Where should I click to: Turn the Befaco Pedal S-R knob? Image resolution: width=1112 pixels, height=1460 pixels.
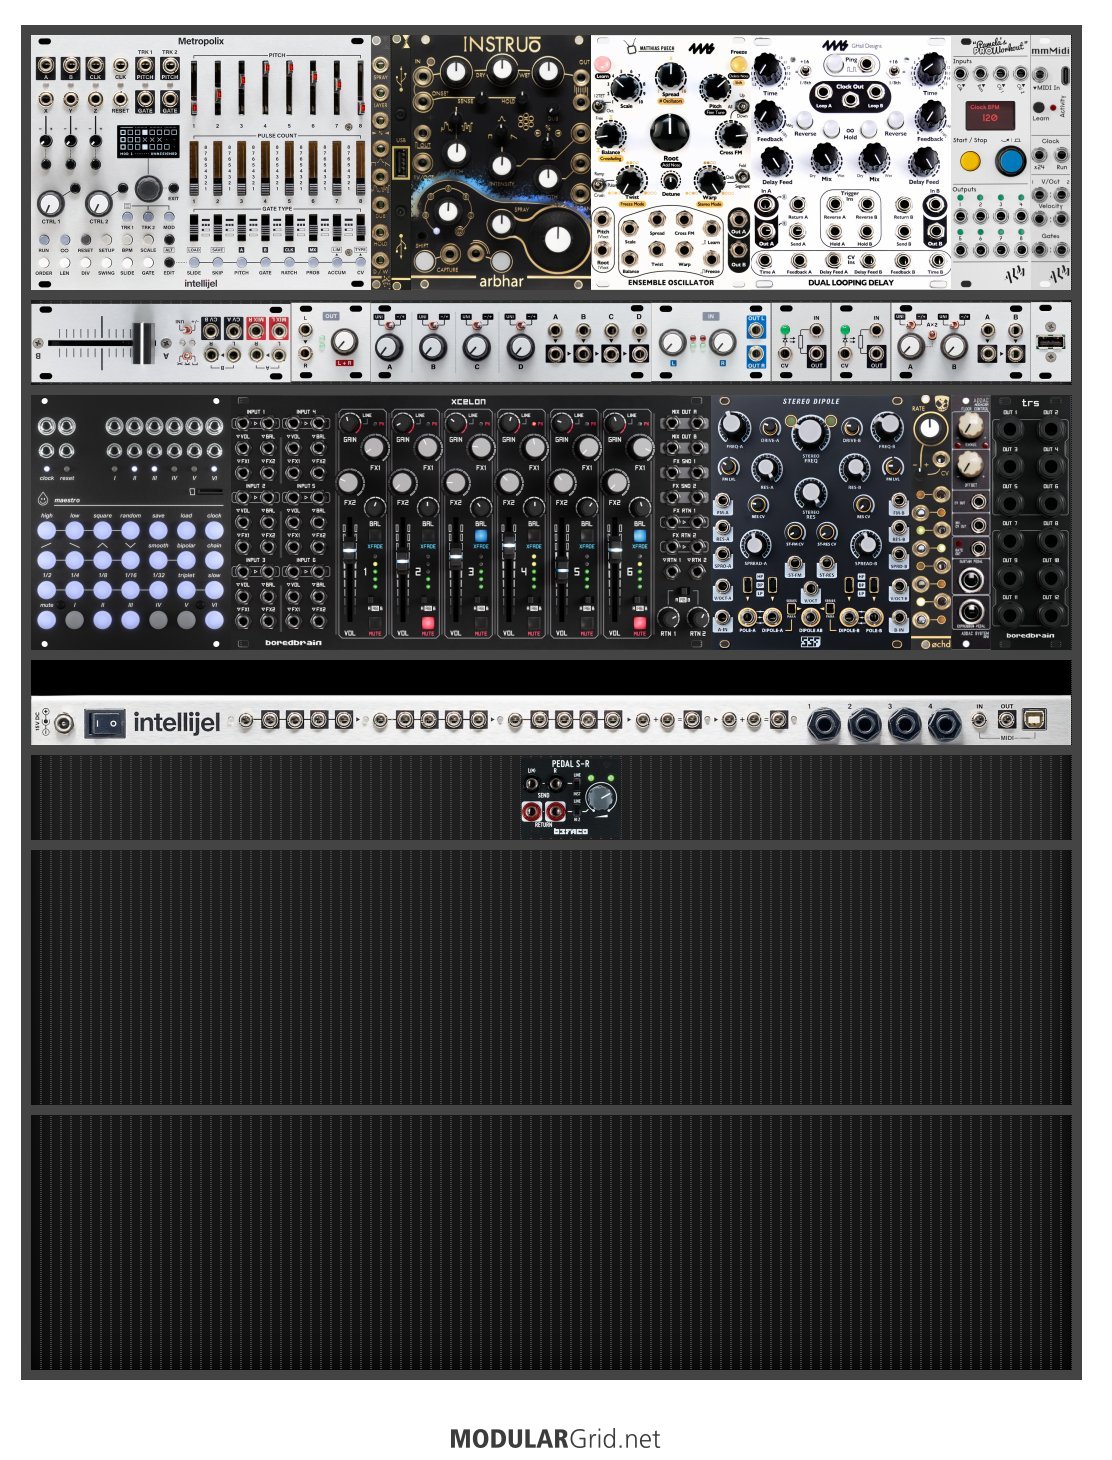tap(600, 797)
